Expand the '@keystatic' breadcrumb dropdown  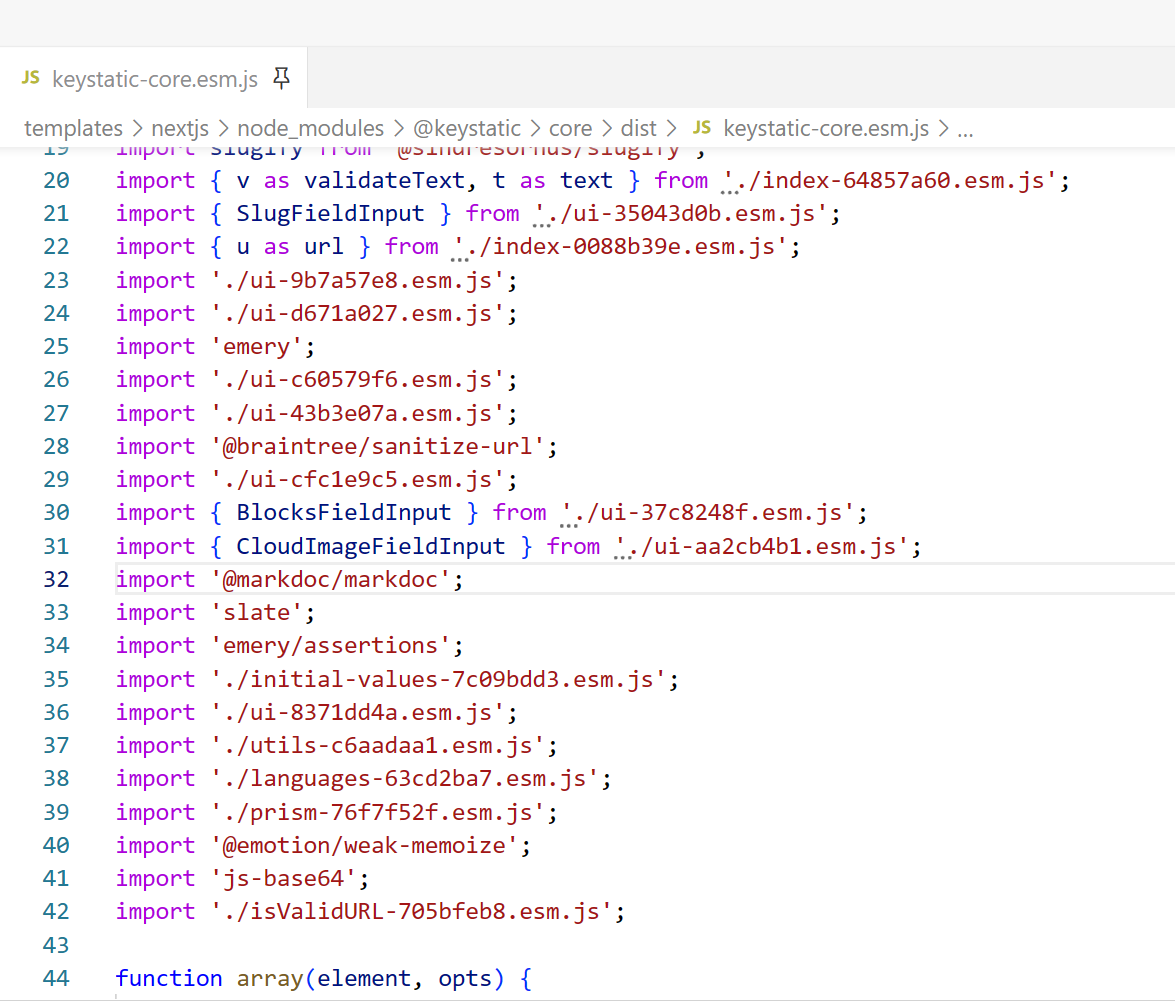point(468,128)
